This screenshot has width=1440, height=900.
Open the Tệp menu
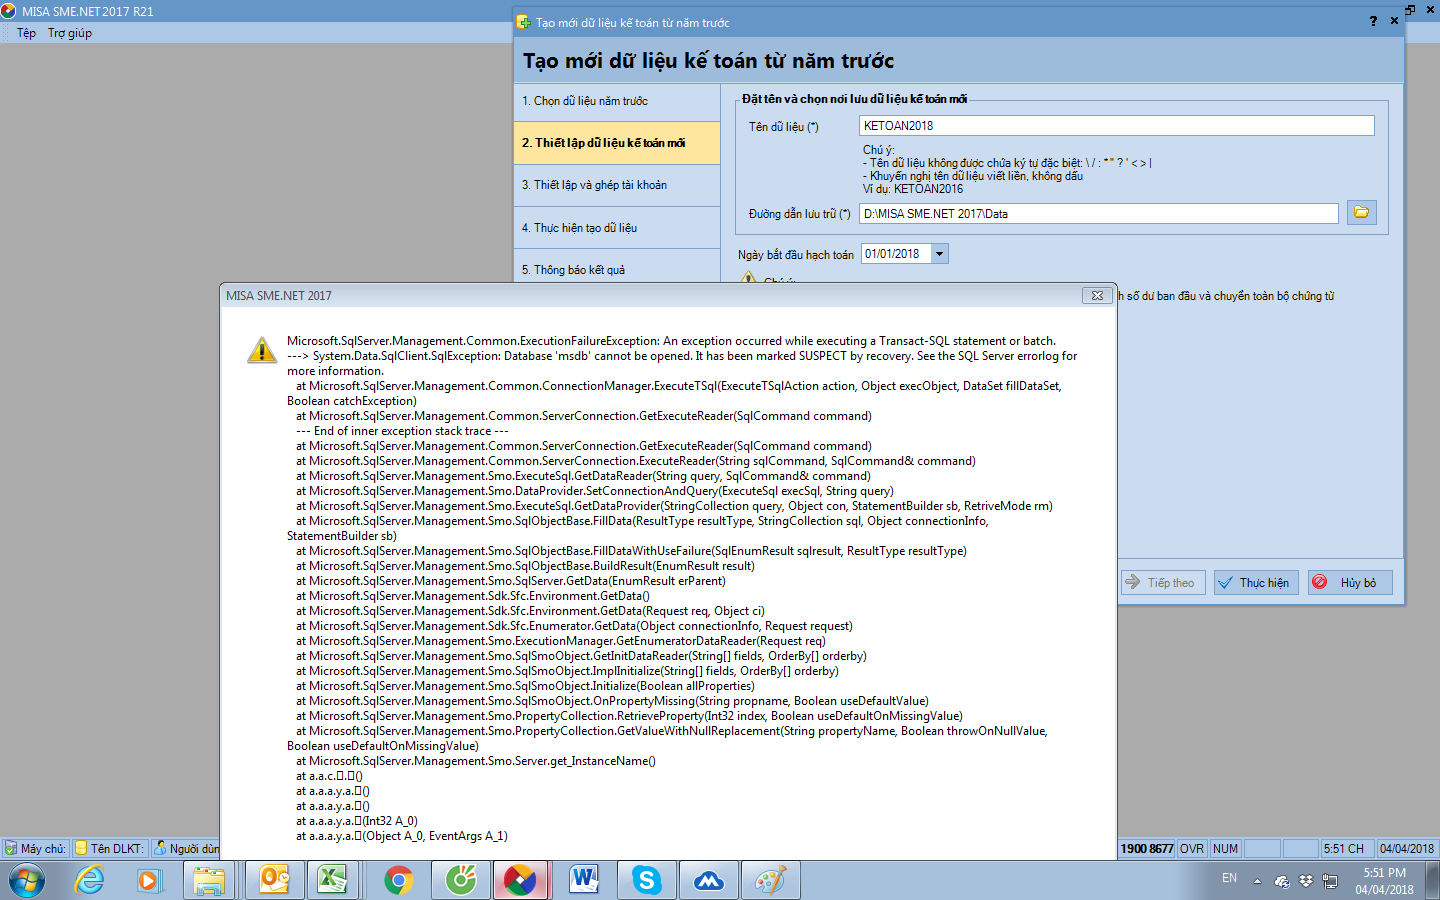26,33
